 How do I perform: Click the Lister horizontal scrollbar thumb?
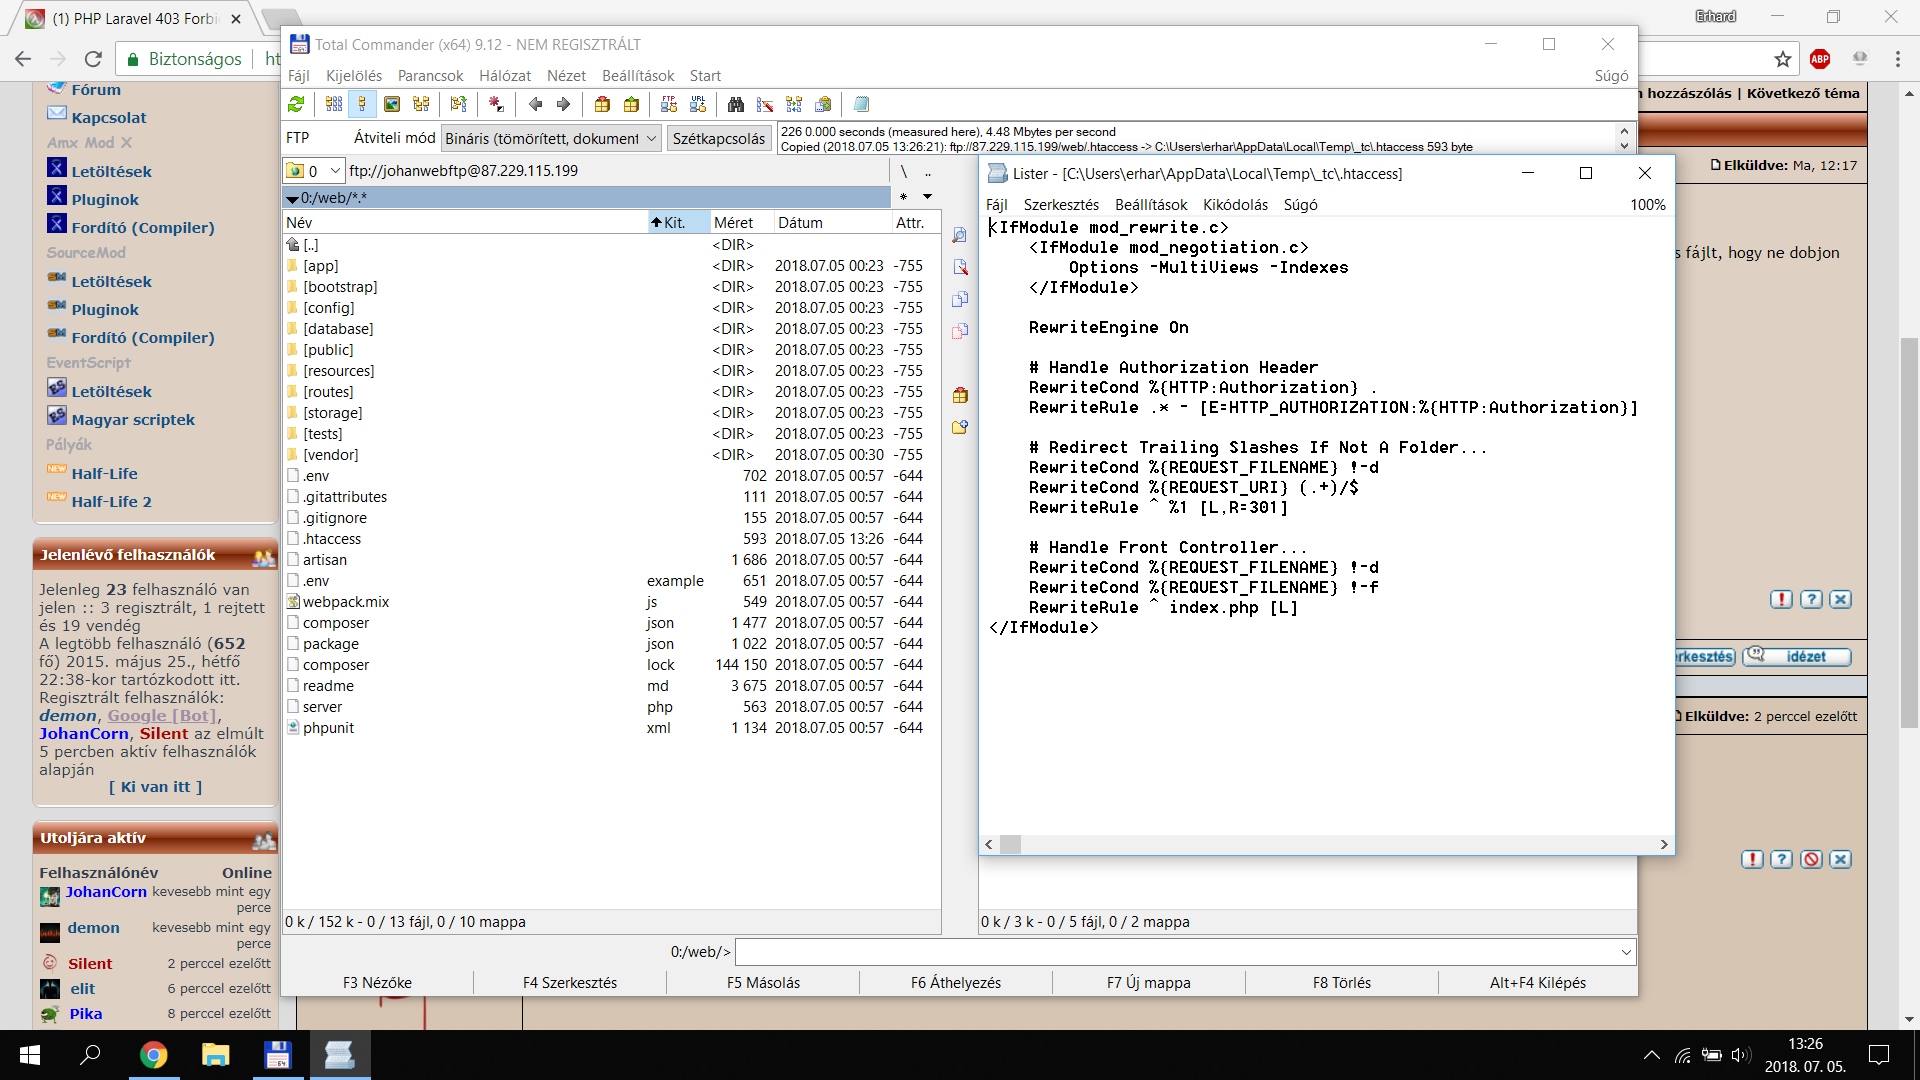pyautogui.click(x=1011, y=845)
